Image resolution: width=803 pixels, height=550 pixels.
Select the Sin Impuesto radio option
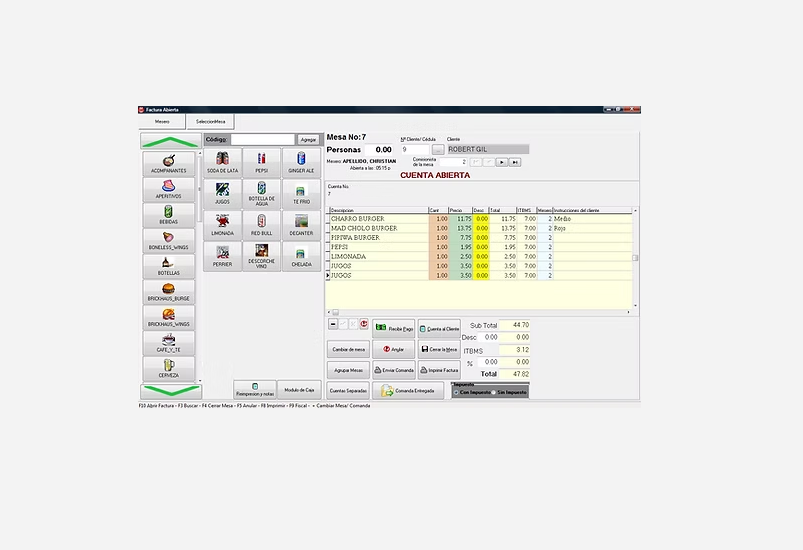(496, 392)
